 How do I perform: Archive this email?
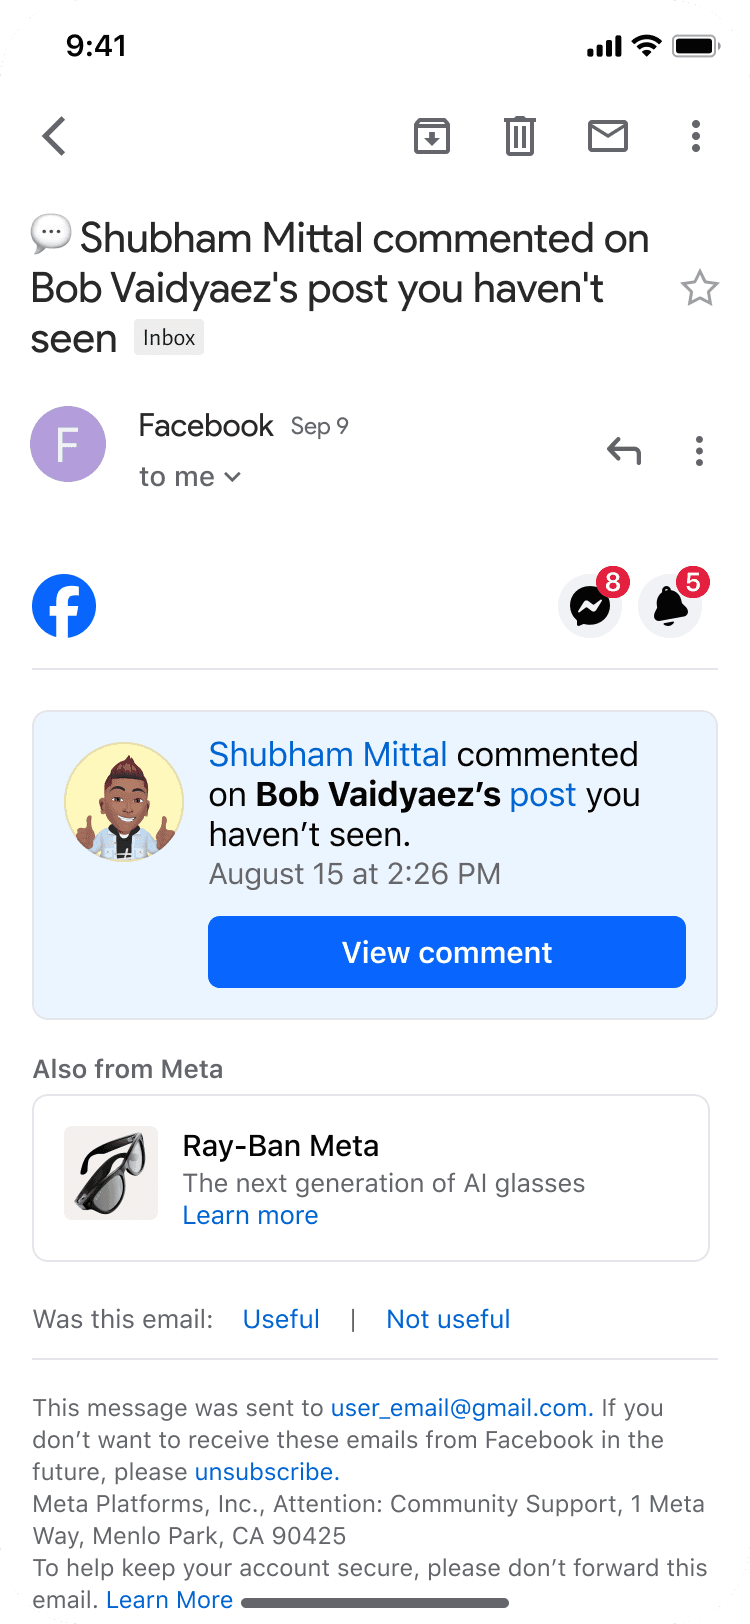[x=431, y=136]
